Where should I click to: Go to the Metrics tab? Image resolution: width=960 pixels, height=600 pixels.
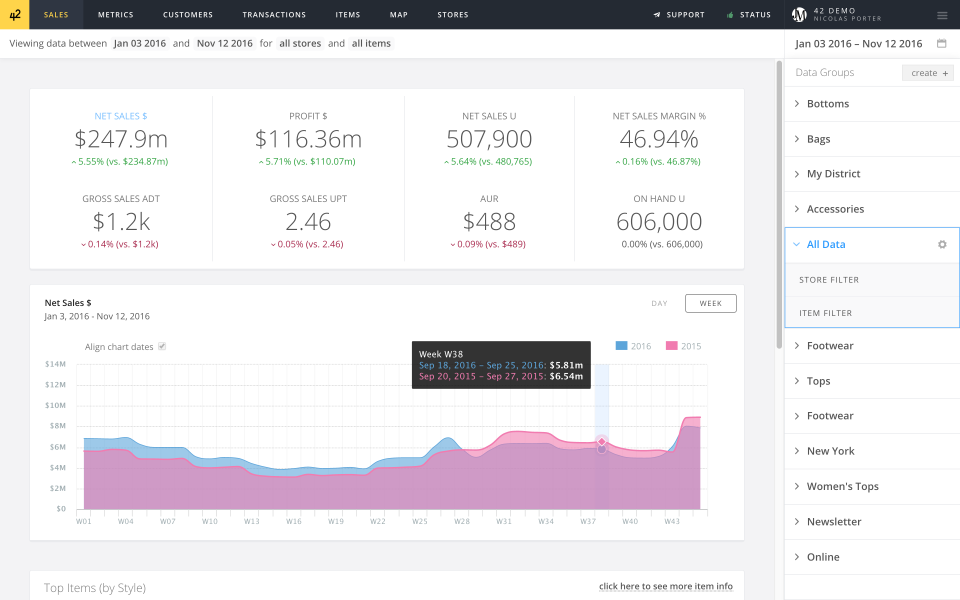pos(115,15)
